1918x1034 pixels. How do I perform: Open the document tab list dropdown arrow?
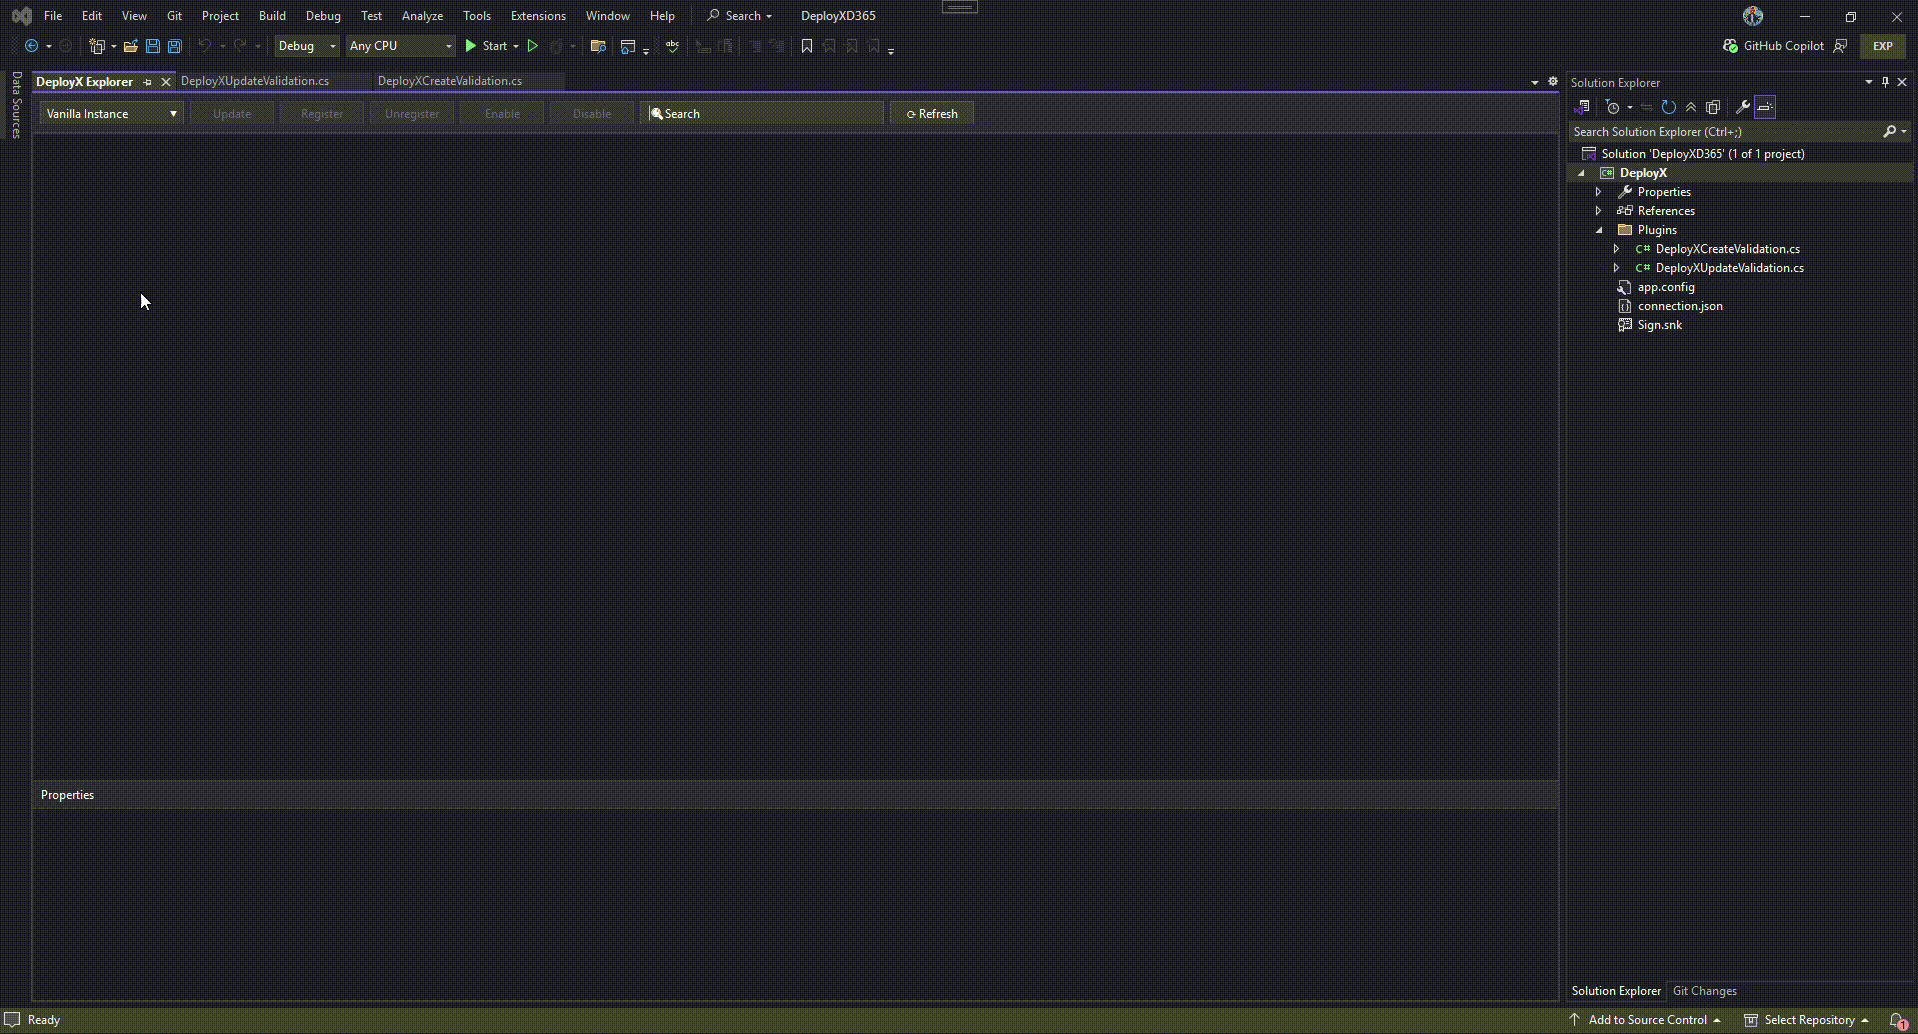[1535, 82]
